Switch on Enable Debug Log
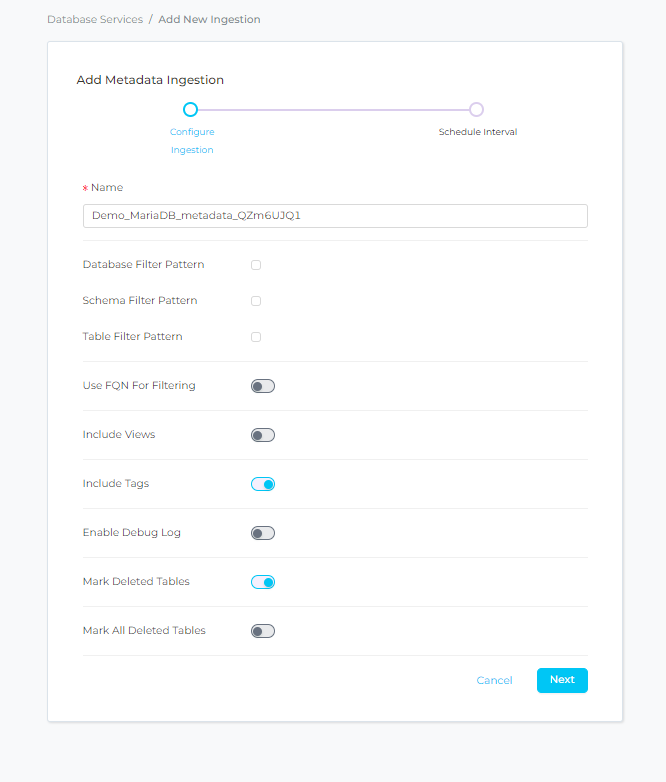 [263, 533]
